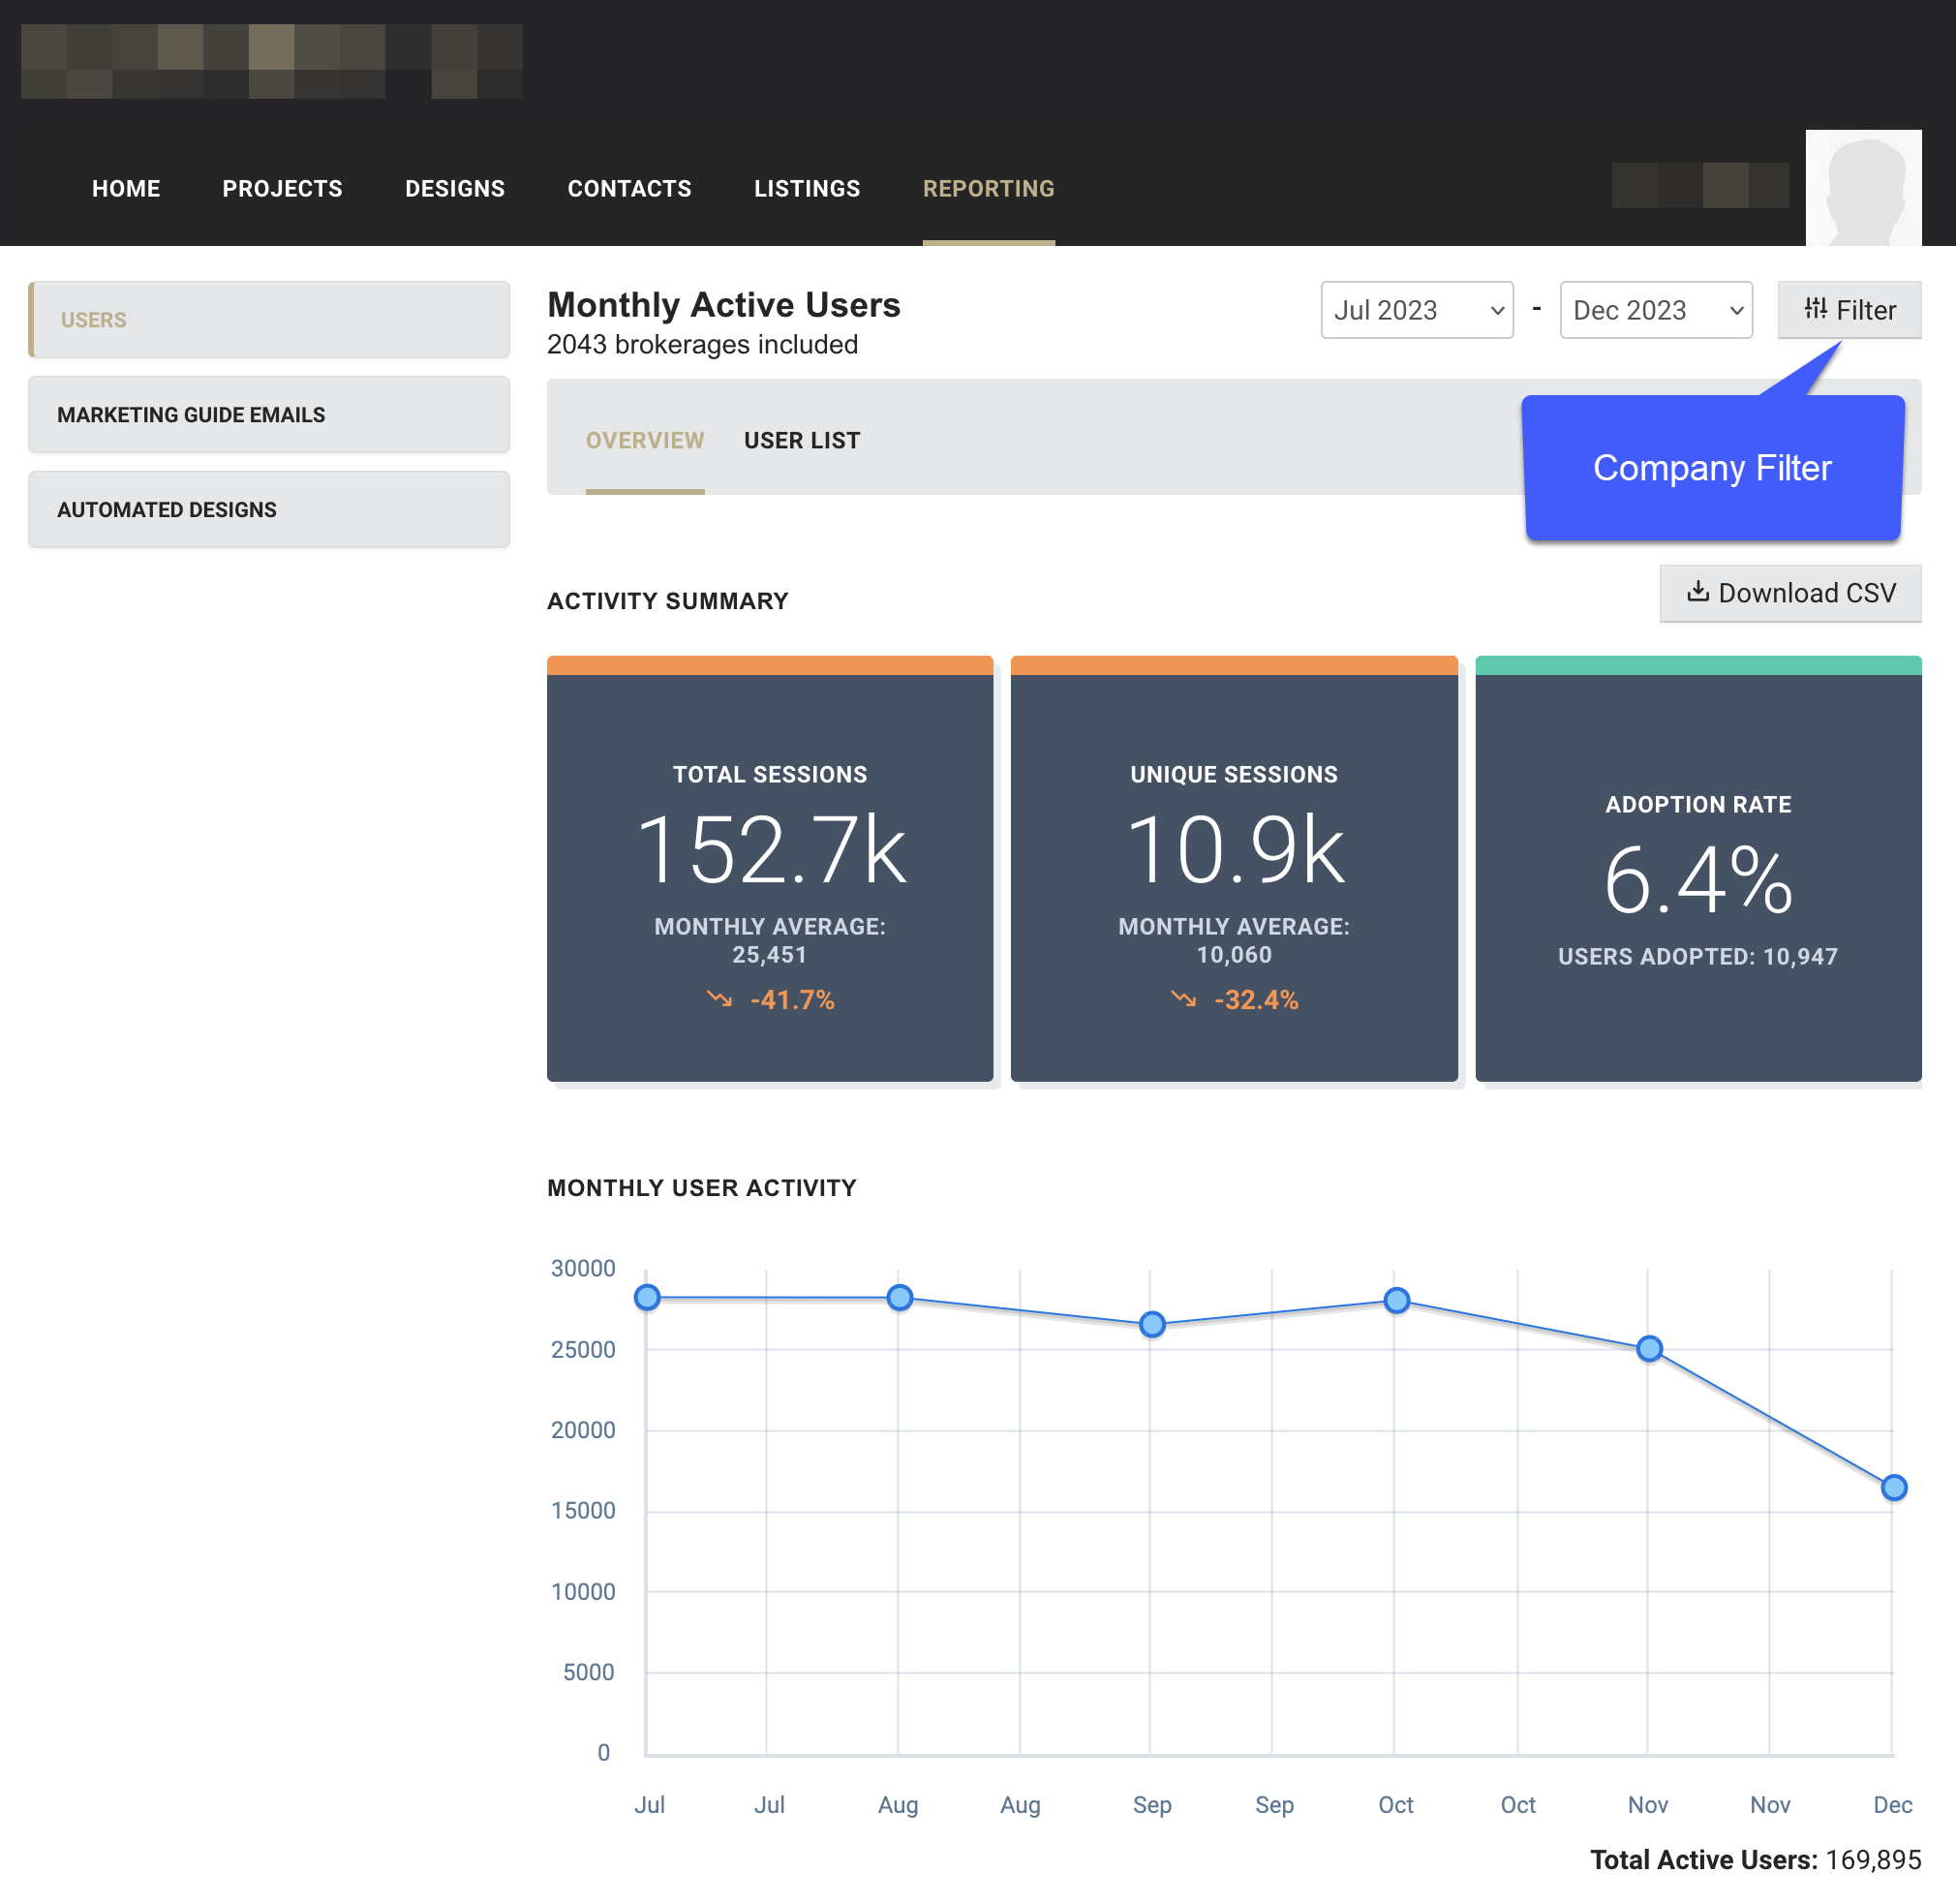Click the download arrow icon
The height and width of the screenshot is (1904, 1956).
point(1697,592)
